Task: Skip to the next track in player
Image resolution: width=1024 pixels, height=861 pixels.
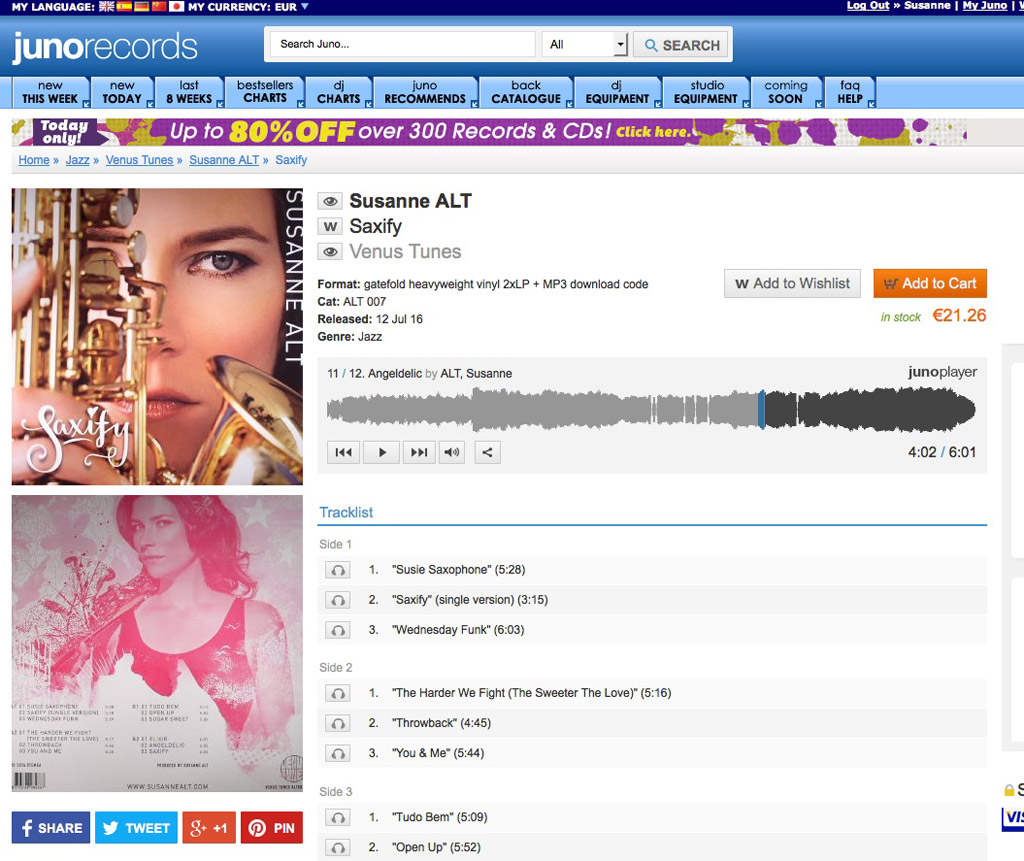Action: (x=419, y=452)
